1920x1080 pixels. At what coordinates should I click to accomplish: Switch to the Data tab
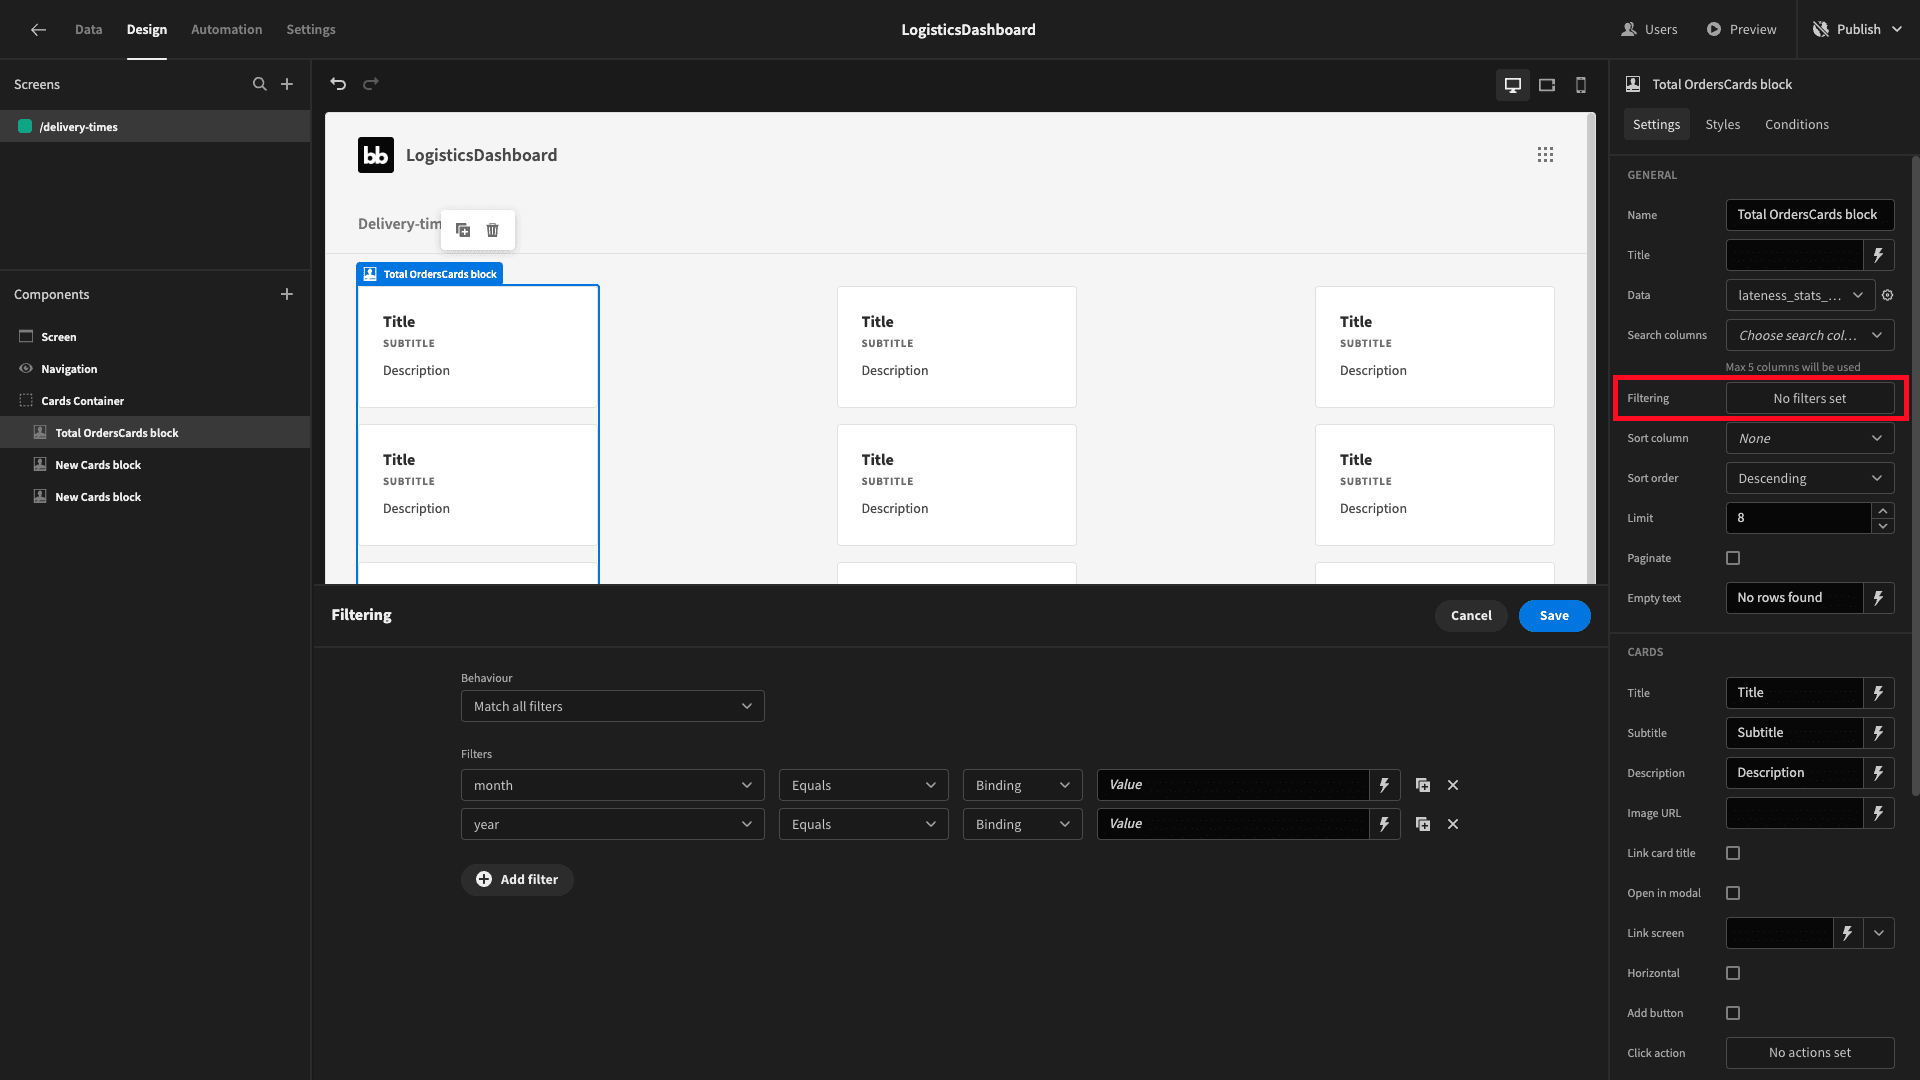(88, 30)
